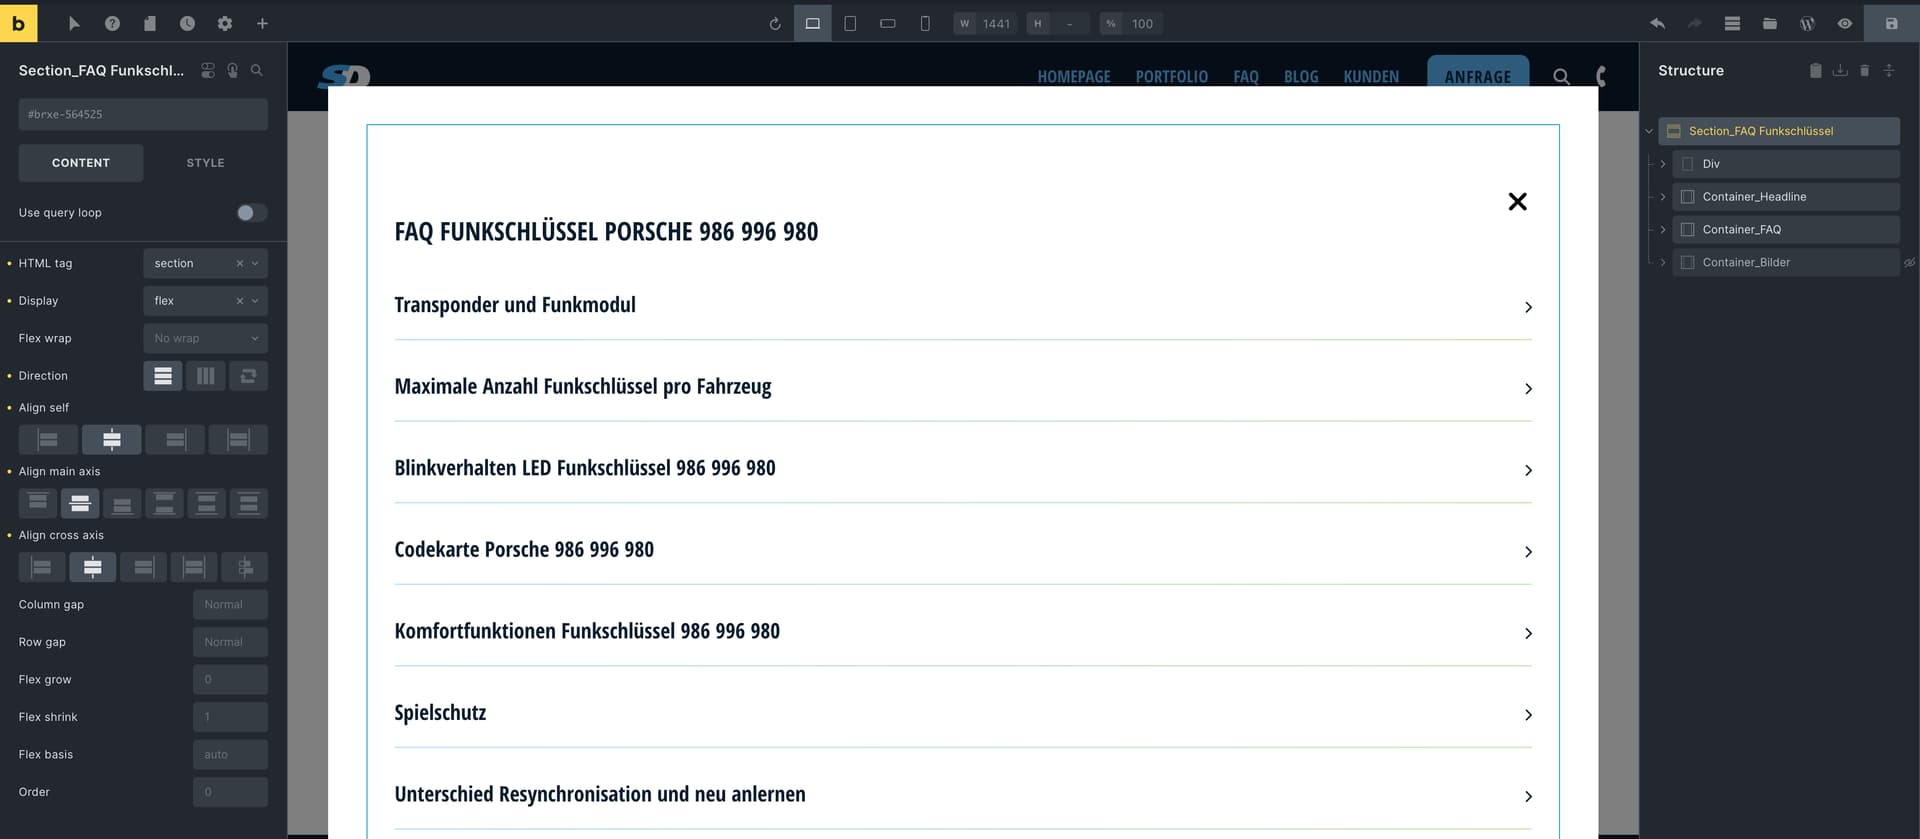This screenshot has width=1920, height=839.
Task: Delete element trash icon in Structure
Action: pyautogui.click(x=1864, y=70)
